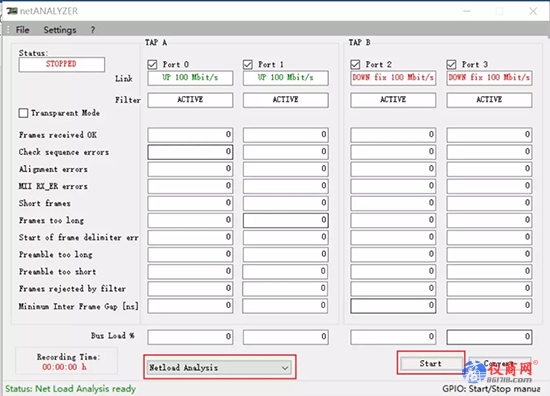Open the File menu
This screenshot has height=396, width=550.
22,30
